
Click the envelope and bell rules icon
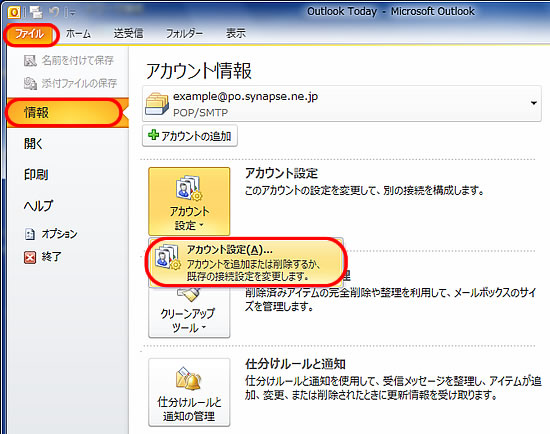click(189, 378)
